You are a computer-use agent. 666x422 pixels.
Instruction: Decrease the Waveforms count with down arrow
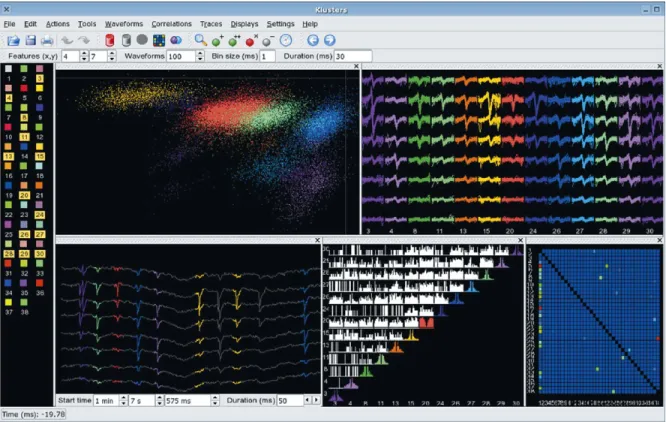click(x=200, y=59)
